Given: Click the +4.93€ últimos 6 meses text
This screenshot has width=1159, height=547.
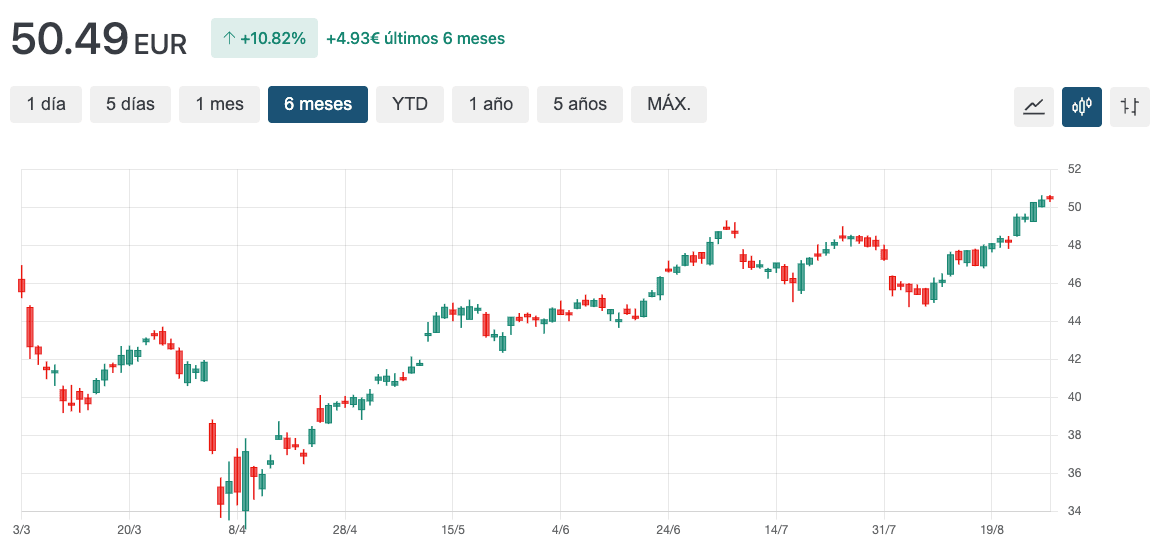Looking at the screenshot, I should pyautogui.click(x=415, y=39).
